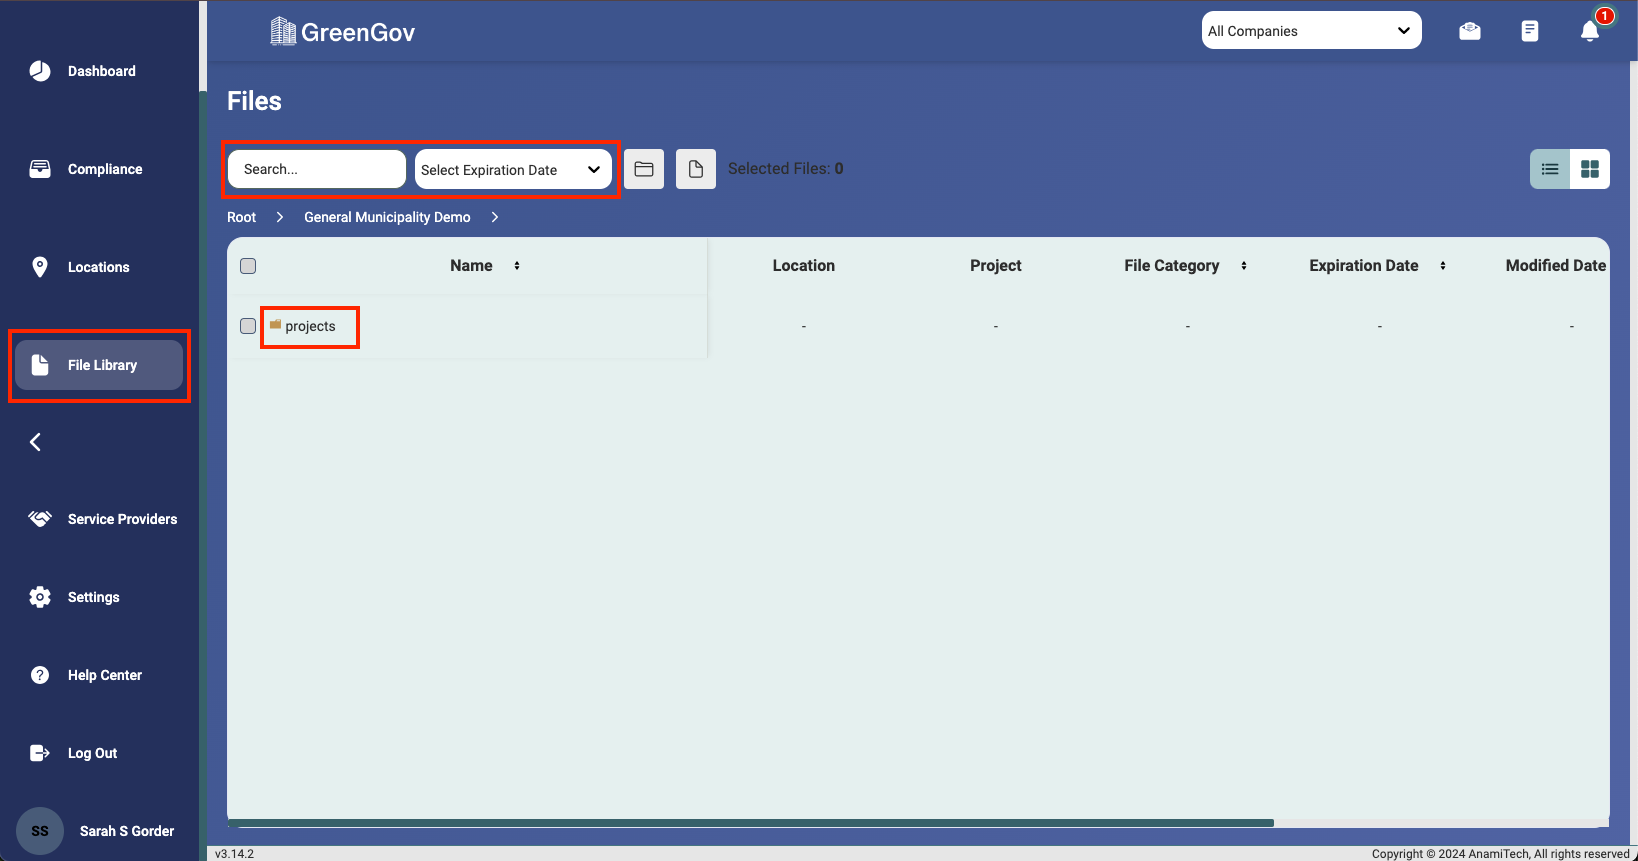Screen dimensions: 1638x861
Task: Open the Select Expiration Date dropdown
Action: [x=513, y=170]
